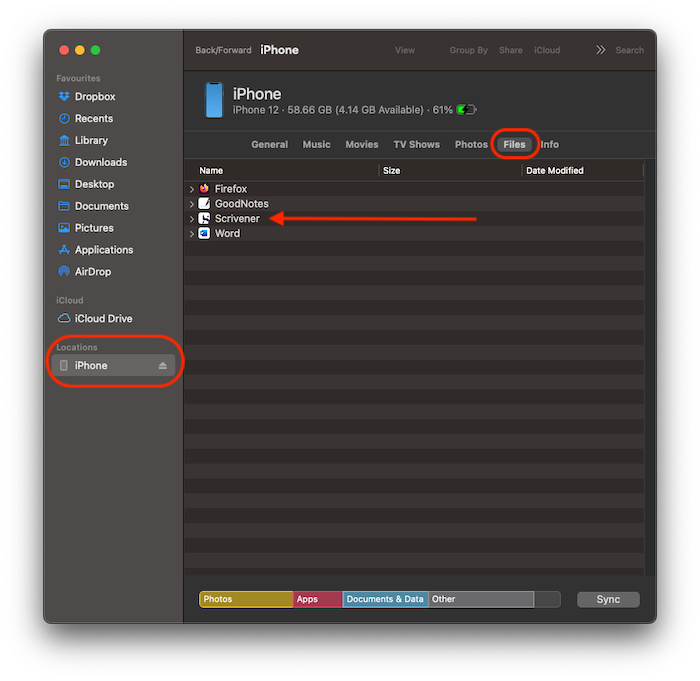Click the Library building icon
The width and height of the screenshot is (700, 681).
point(64,140)
